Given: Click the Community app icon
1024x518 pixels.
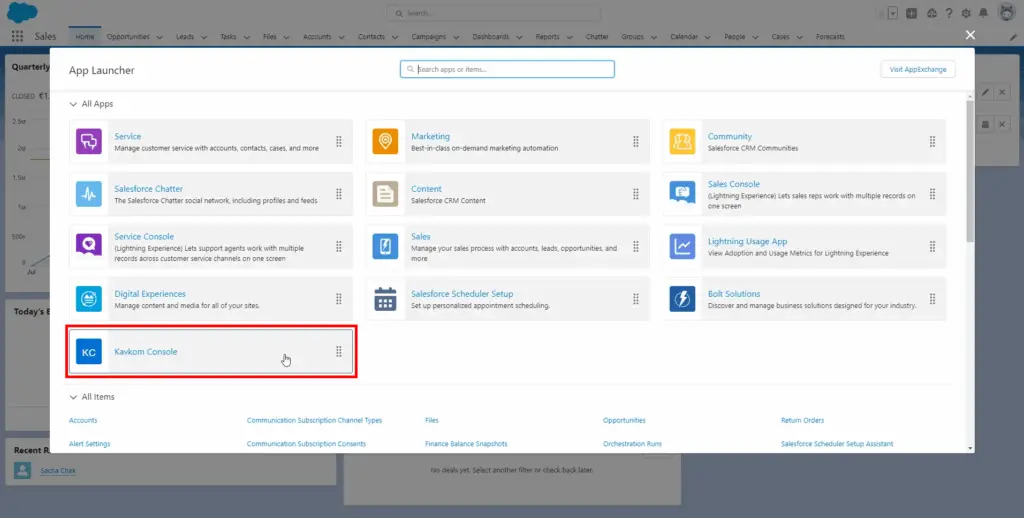Looking at the screenshot, I should point(682,142).
